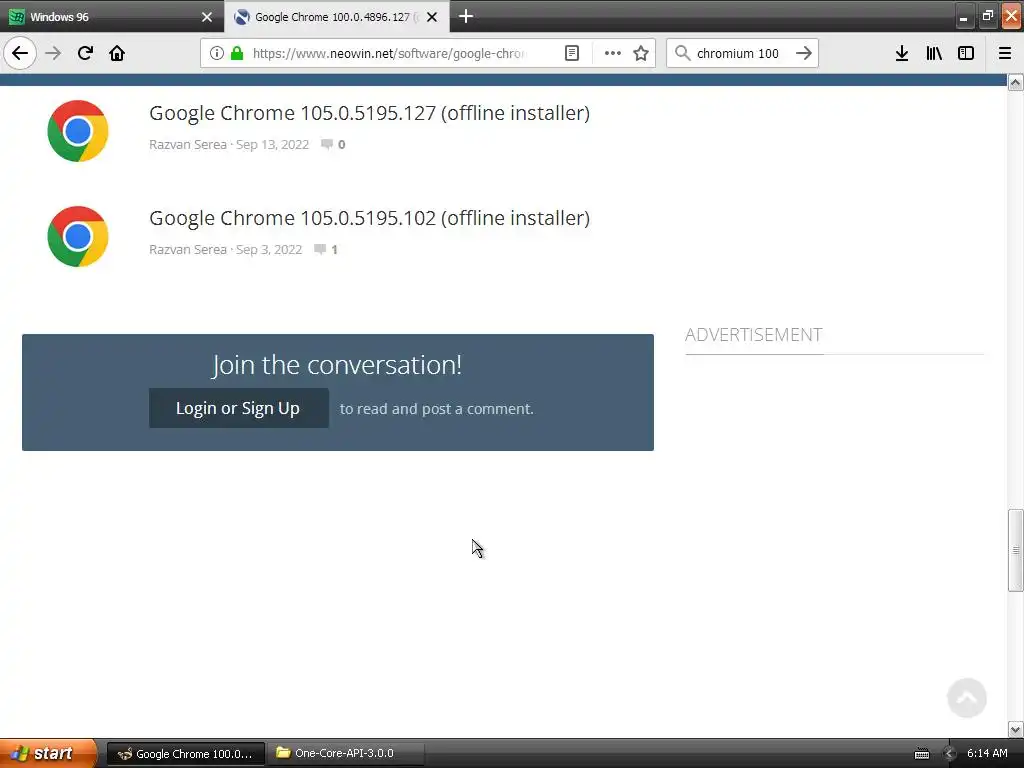The width and height of the screenshot is (1024, 768).
Task: Click the Chrome logo for 105.0.5195.102 article
Action: pyautogui.click(x=78, y=236)
